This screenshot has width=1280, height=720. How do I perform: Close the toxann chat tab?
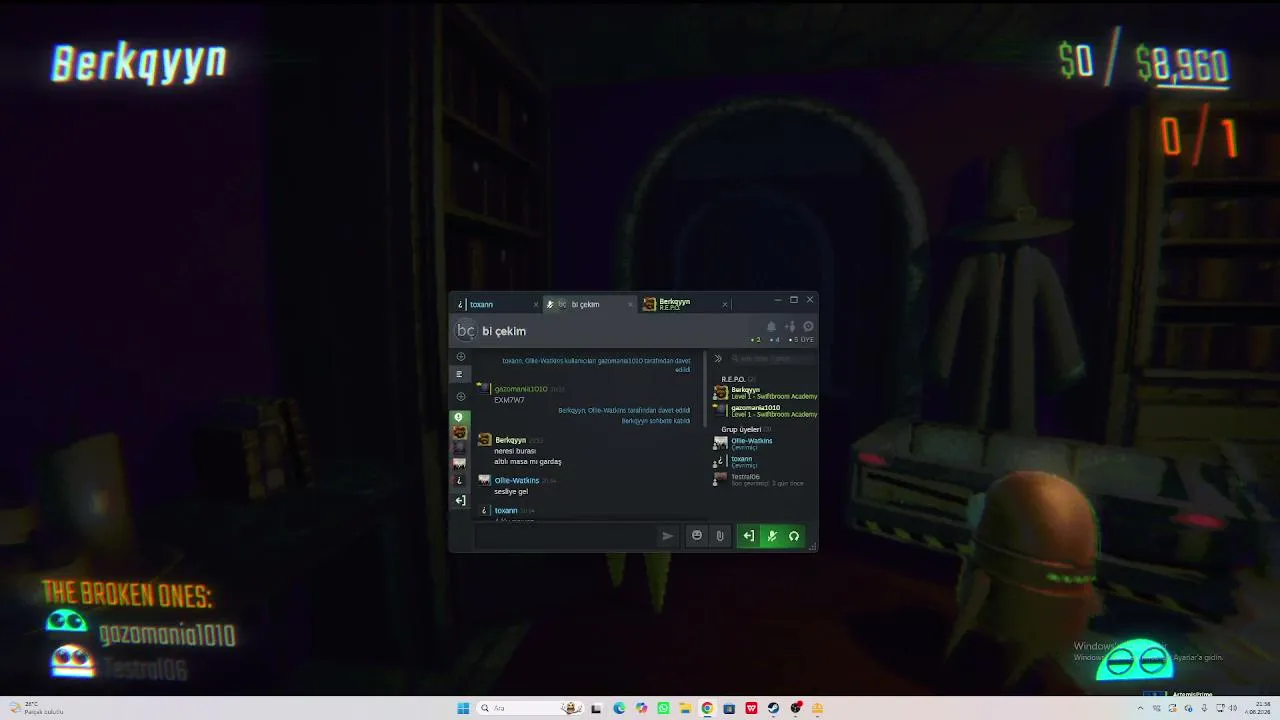pyautogui.click(x=536, y=305)
